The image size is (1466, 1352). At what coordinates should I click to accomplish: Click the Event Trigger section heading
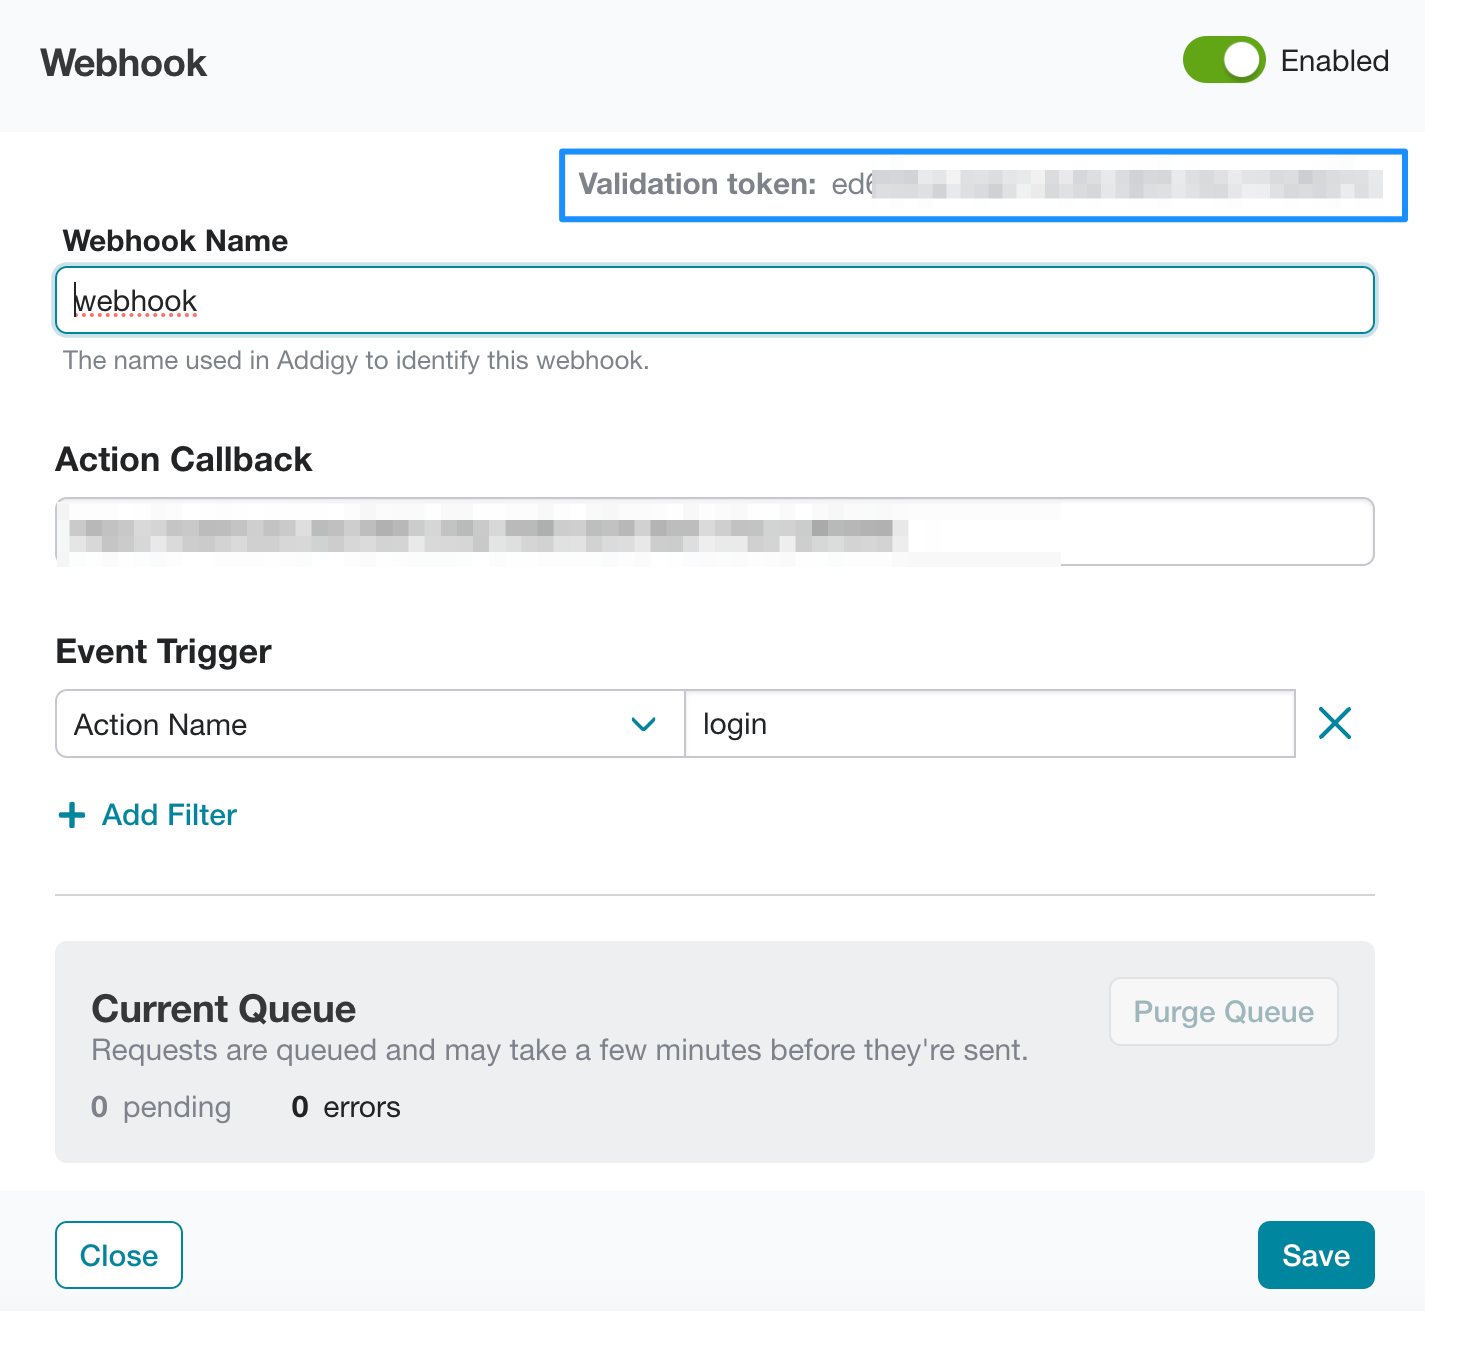click(x=164, y=651)
